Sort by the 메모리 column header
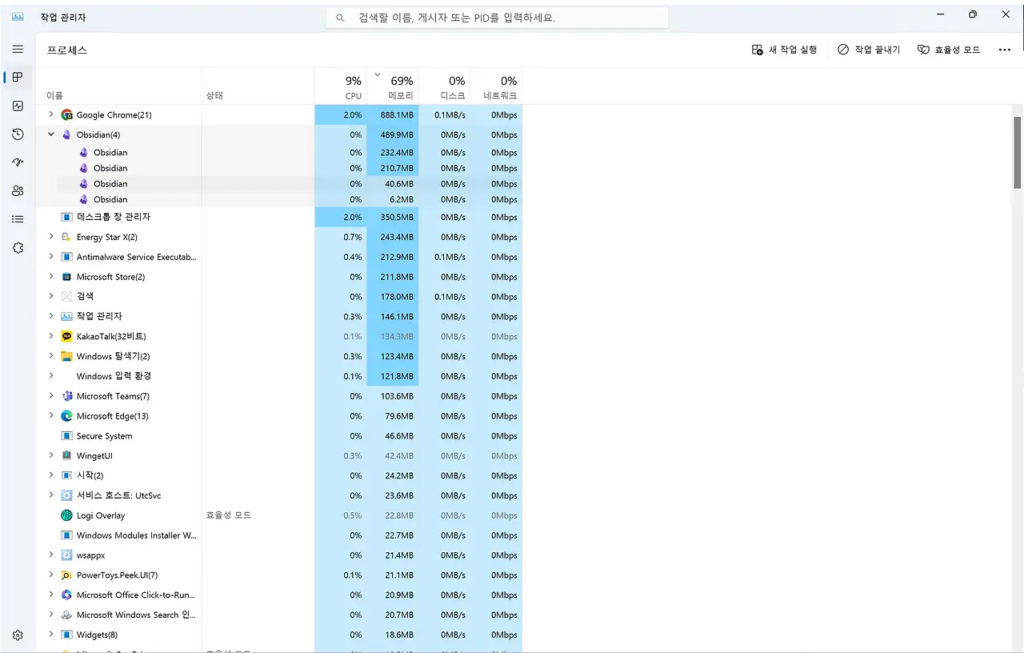Screen dimensions: 1024x653 coord(392,87)
